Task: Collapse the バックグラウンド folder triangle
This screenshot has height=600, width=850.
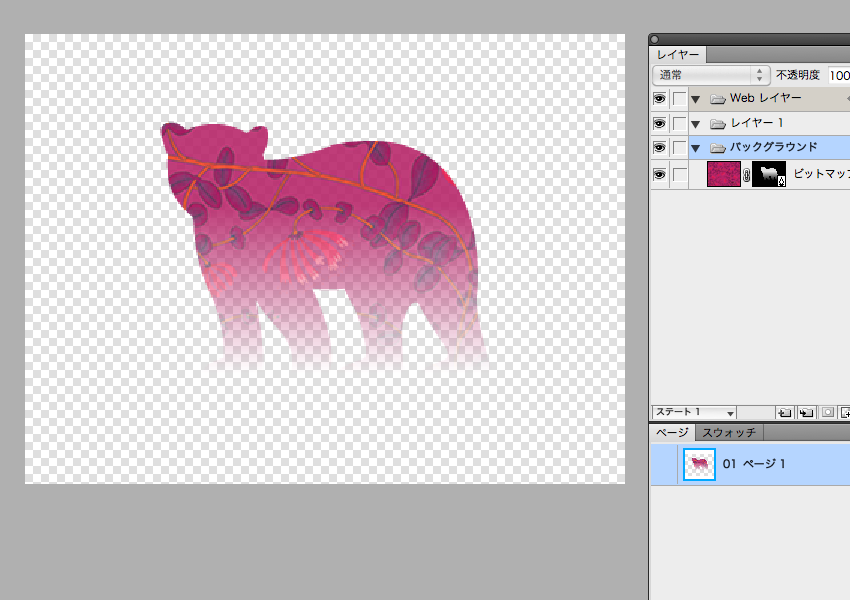Action: coord(696,148)
